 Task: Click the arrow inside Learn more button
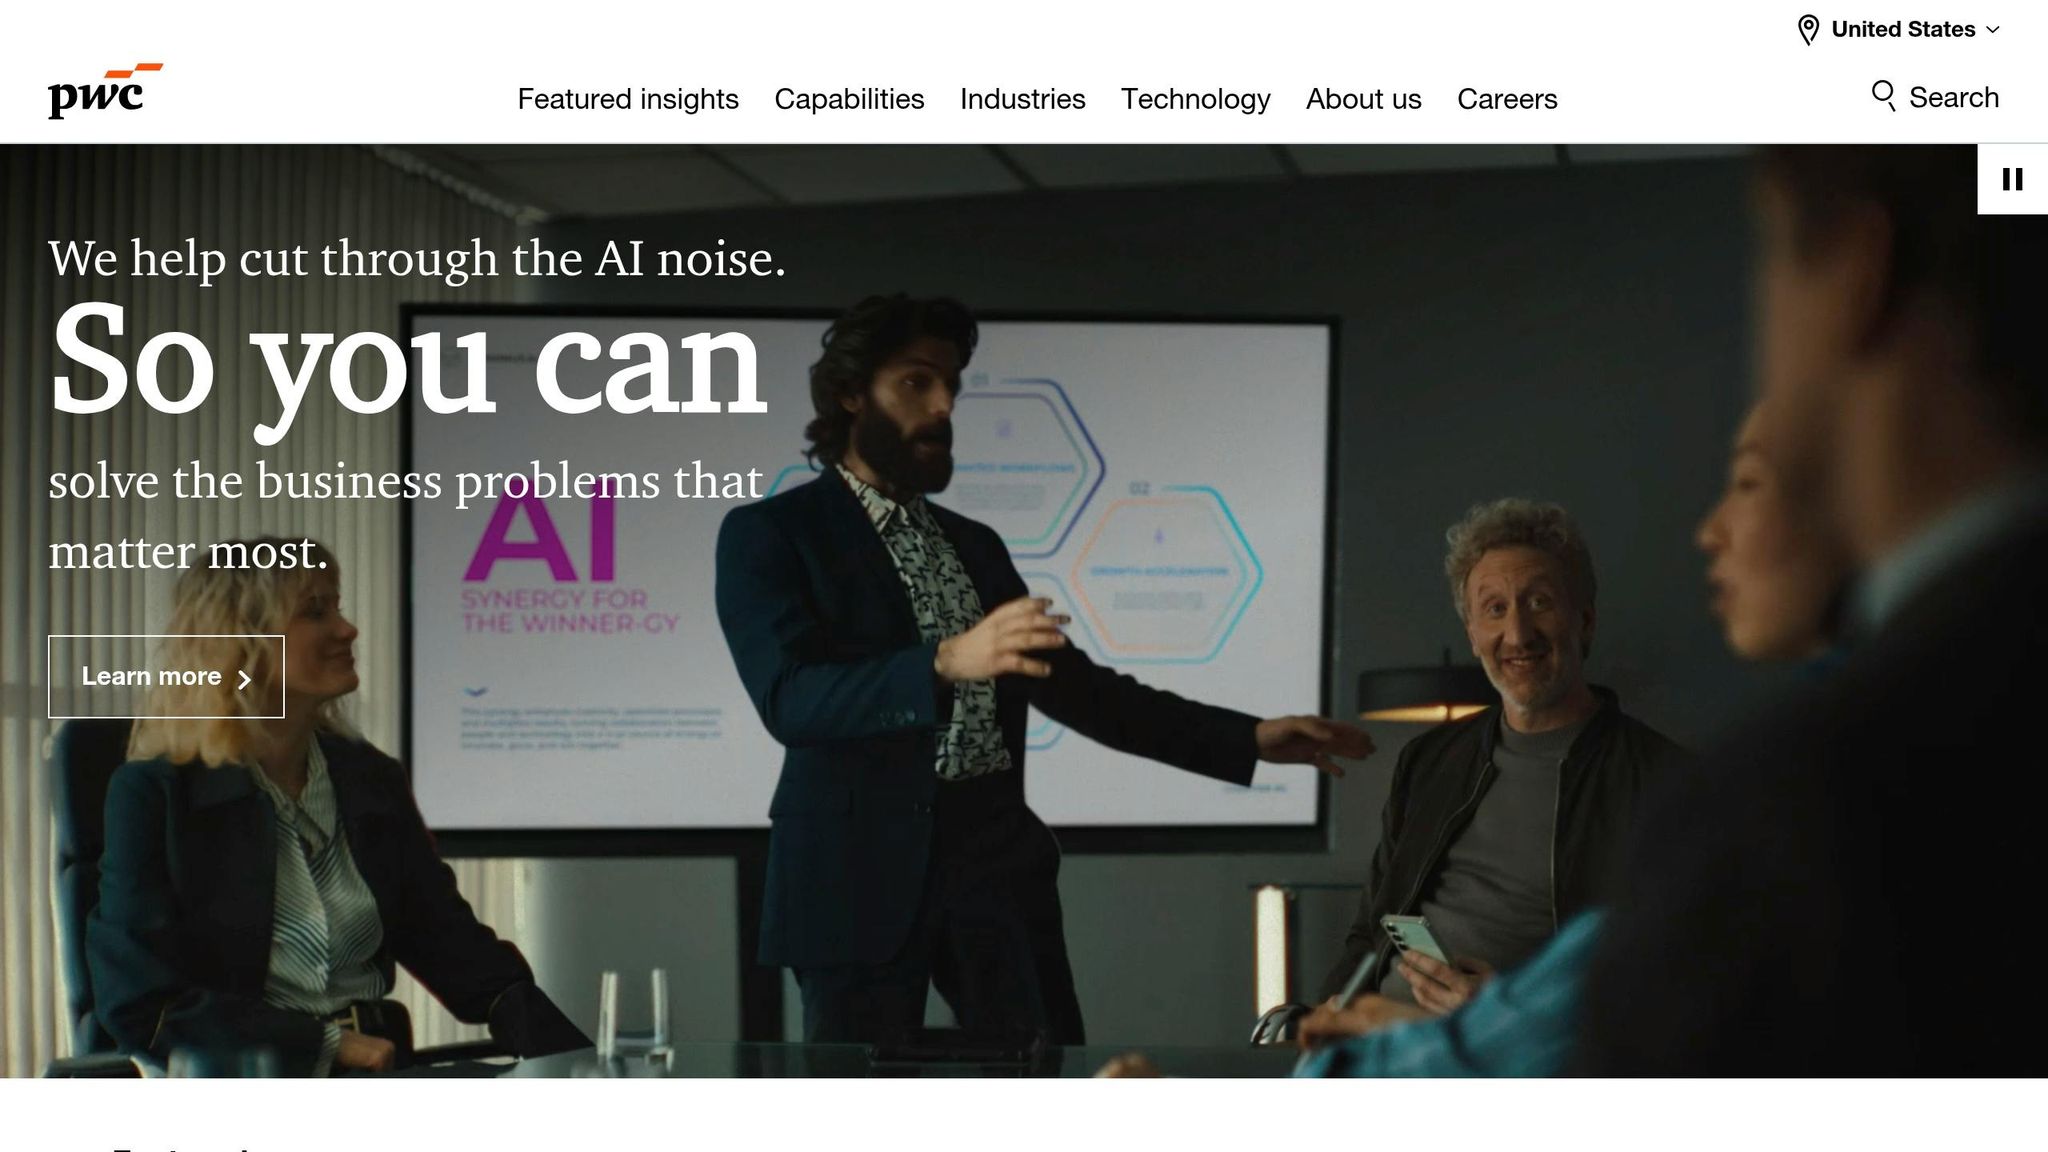[x=244, y=679]
